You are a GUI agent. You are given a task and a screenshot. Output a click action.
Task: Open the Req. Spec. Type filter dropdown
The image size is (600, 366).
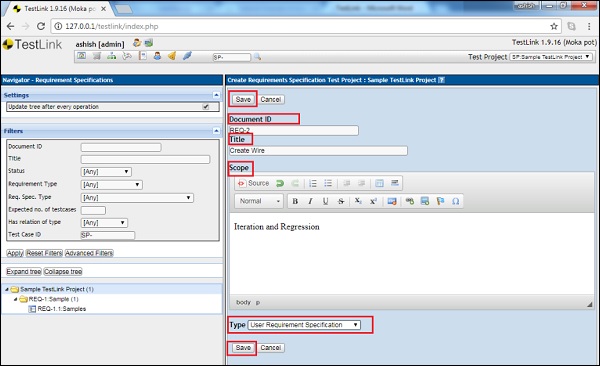[137, 198]
